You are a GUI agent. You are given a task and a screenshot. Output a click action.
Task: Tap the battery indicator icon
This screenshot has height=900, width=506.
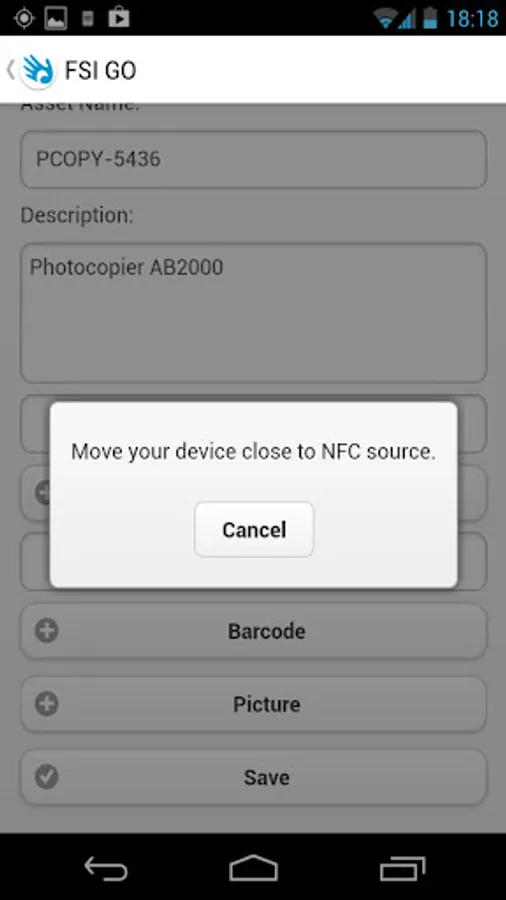pos(430,18)
